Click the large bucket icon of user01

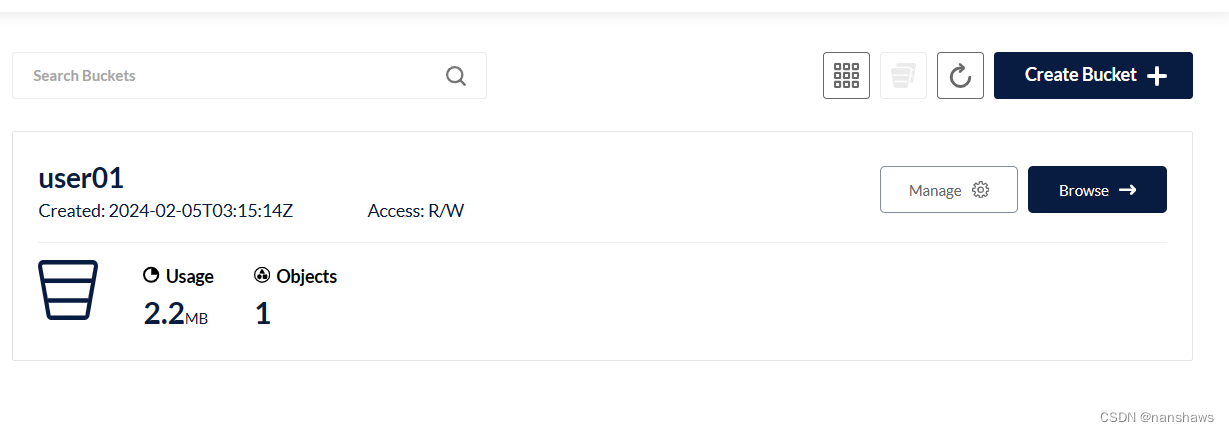[x=68, y=290]
